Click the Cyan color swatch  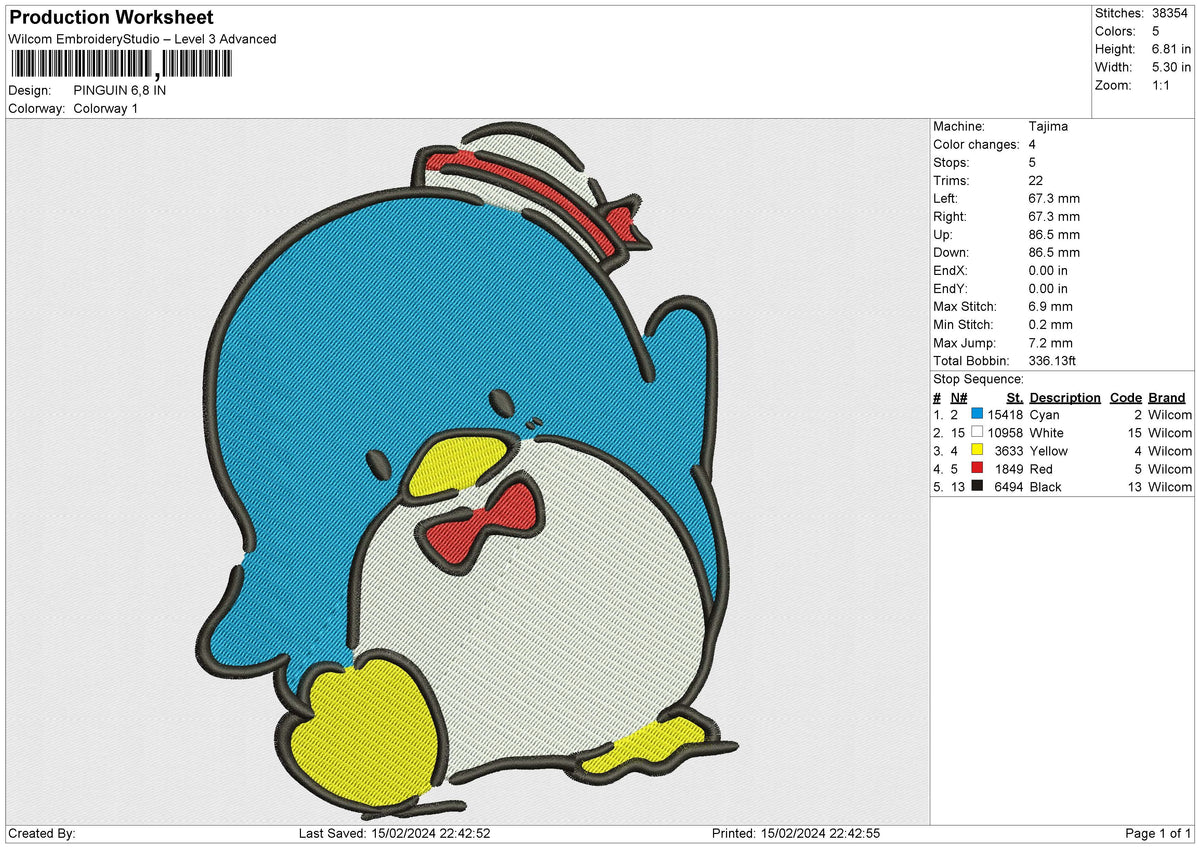977,414
